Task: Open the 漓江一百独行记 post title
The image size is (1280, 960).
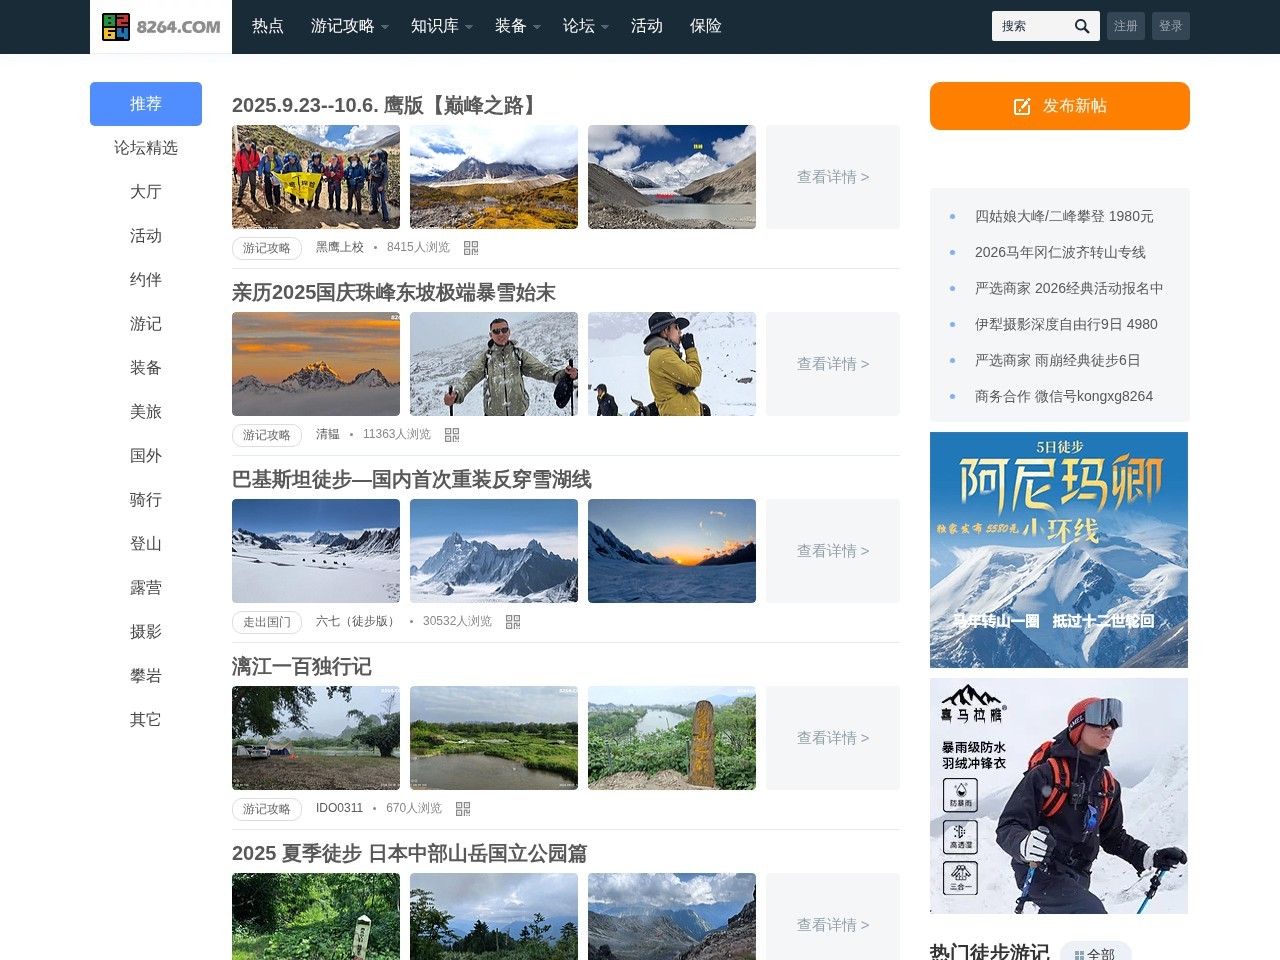Action: [x=302, y=666]
